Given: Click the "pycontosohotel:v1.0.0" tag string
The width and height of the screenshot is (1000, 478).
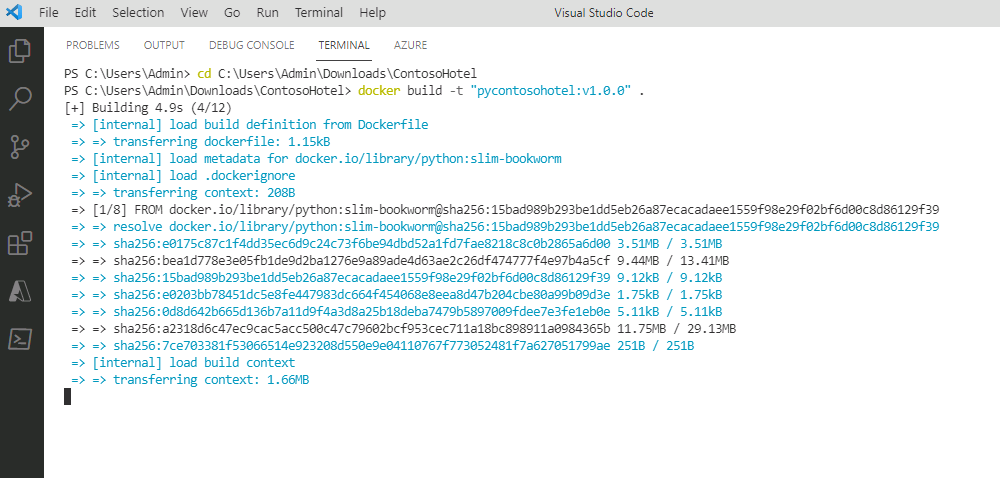Looking at the screenshot, I should click(x=550, y=90).
